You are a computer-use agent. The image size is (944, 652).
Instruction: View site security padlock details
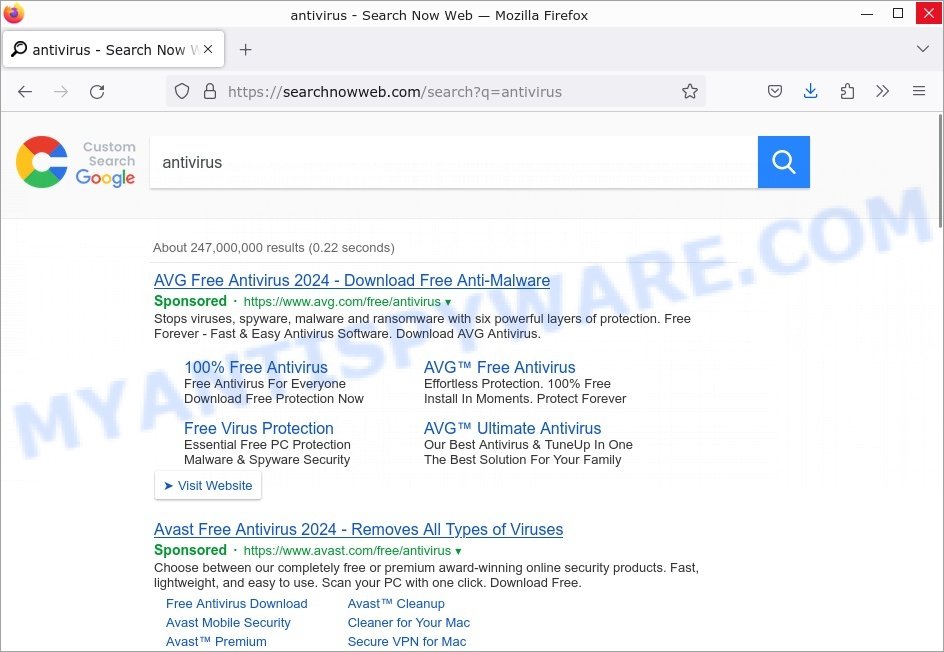210,92
